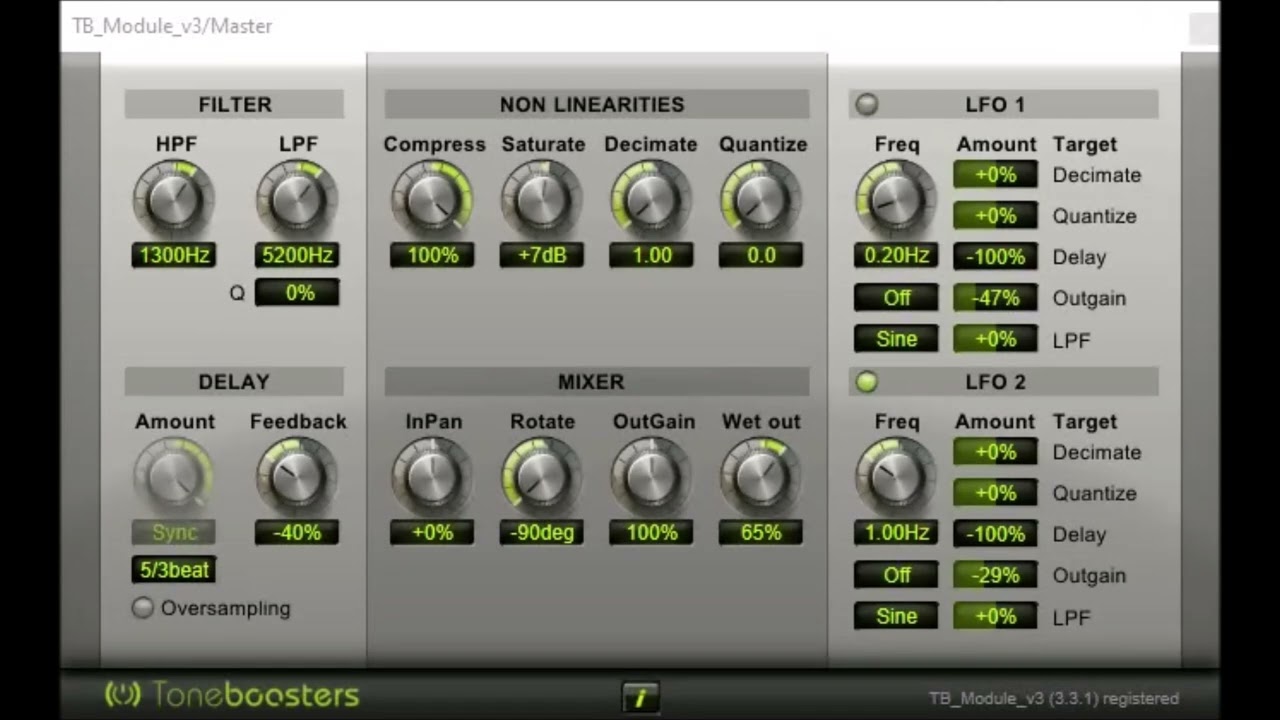Click the LFO 2 Decimate amount slider
1280x720 pixels.
(x=995, y=452)
